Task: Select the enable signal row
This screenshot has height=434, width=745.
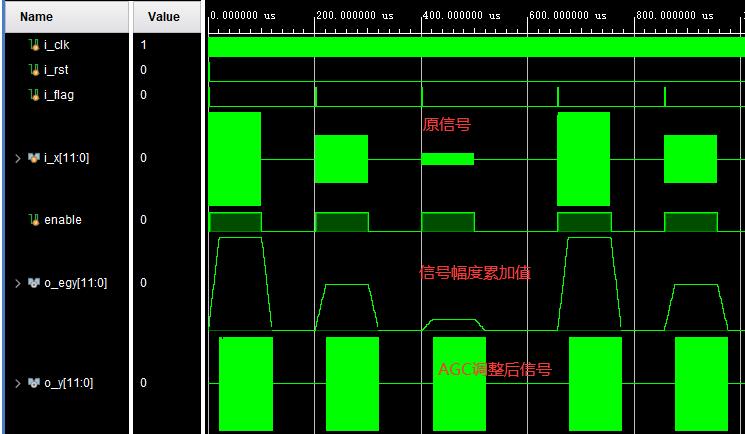Action: click(103, 220)
